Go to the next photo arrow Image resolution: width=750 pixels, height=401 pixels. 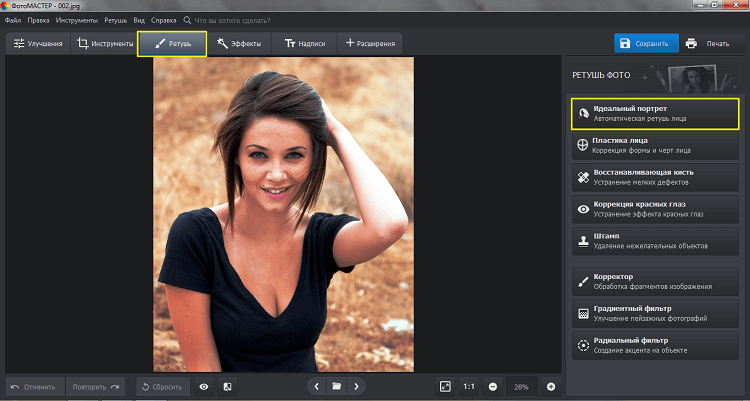coord(356,386)
